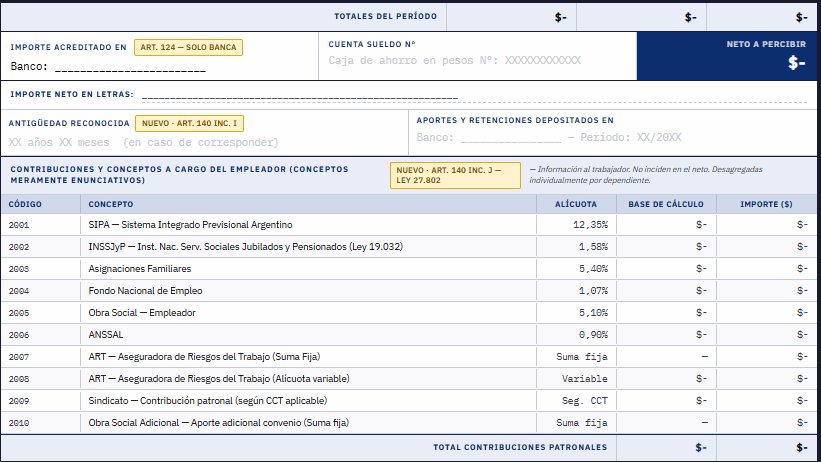This screenshot has width=821, height=462.
Task: Click code cell 2004
Action: (19, 291)
